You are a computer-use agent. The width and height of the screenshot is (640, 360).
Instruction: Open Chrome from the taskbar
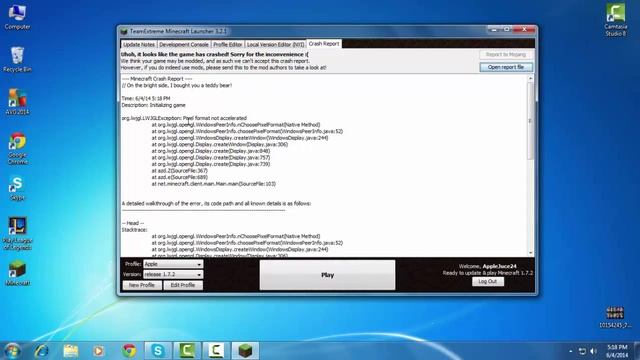[x=129, y=351]
